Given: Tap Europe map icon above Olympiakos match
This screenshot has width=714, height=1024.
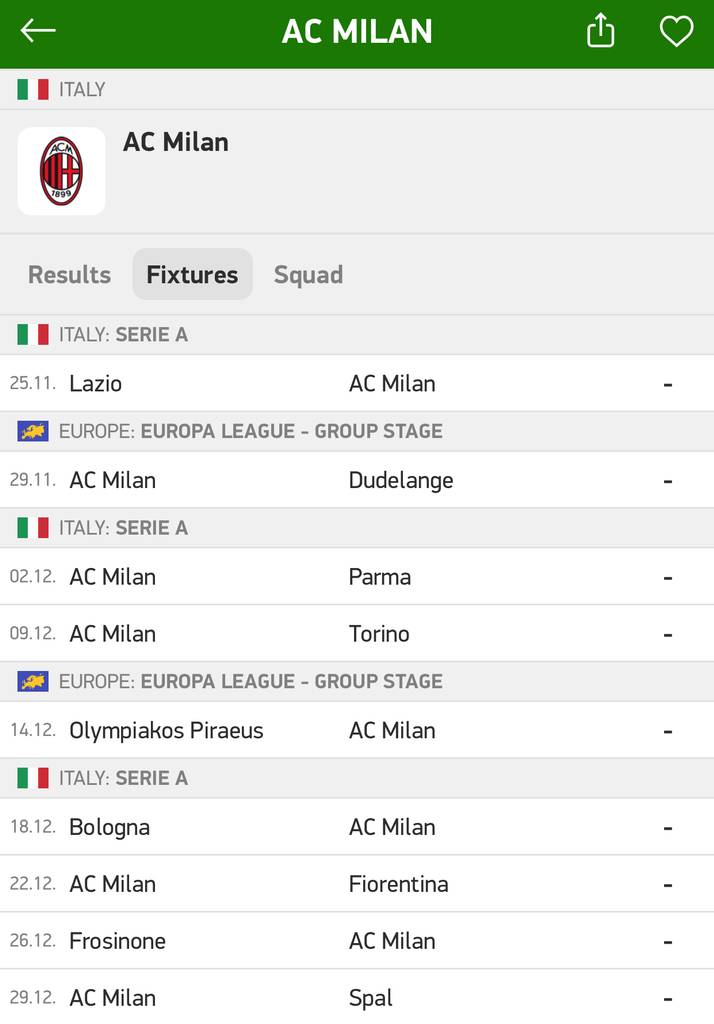Looking at the screenshot, I should tap(33, 681).
